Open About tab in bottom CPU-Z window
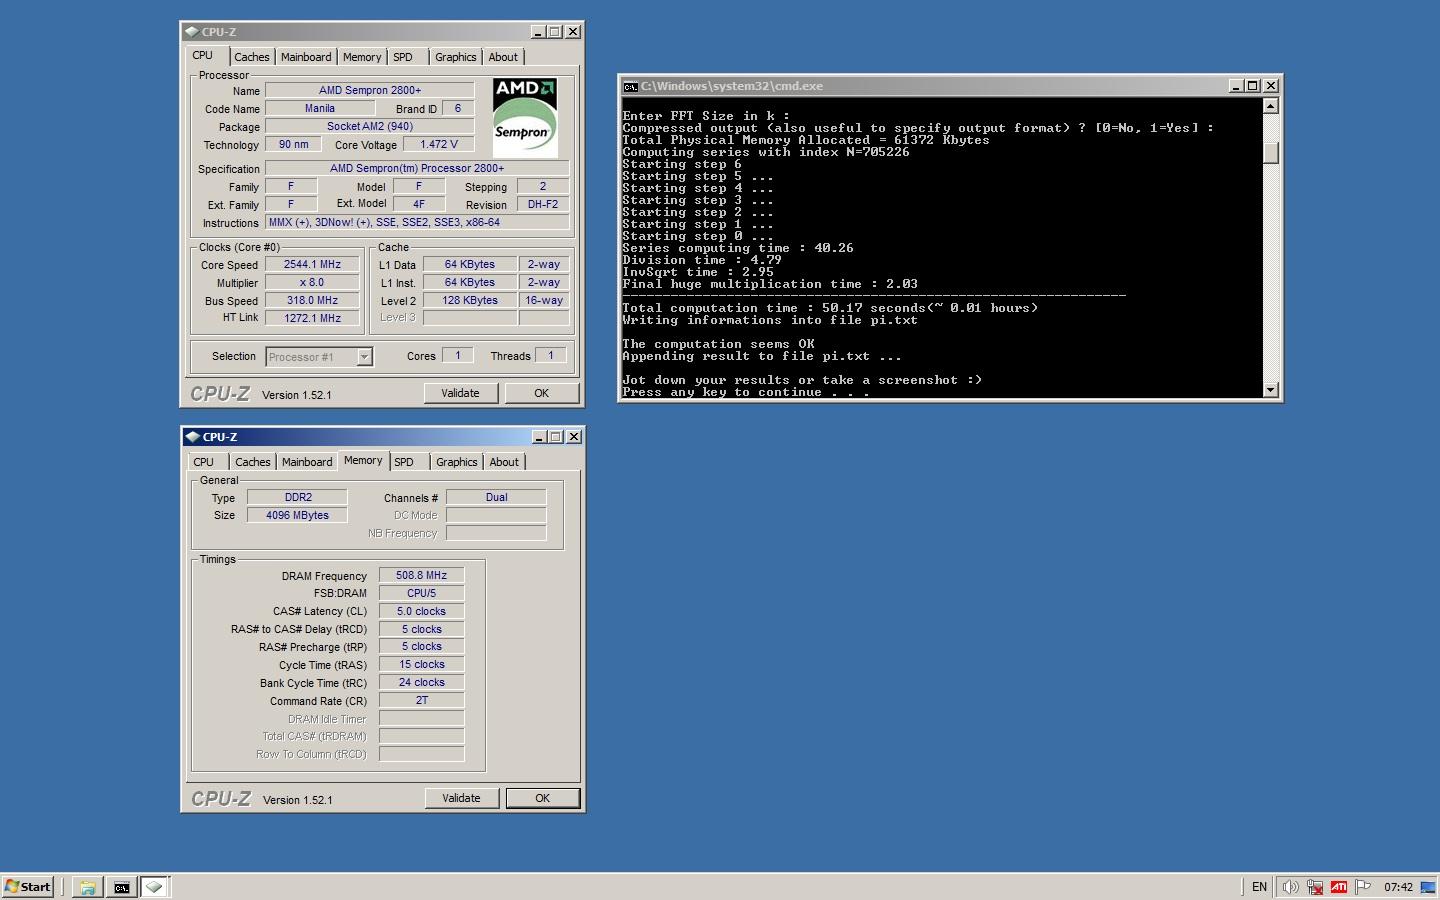Screen dimensions: 1440x900 tap(504, 462)
